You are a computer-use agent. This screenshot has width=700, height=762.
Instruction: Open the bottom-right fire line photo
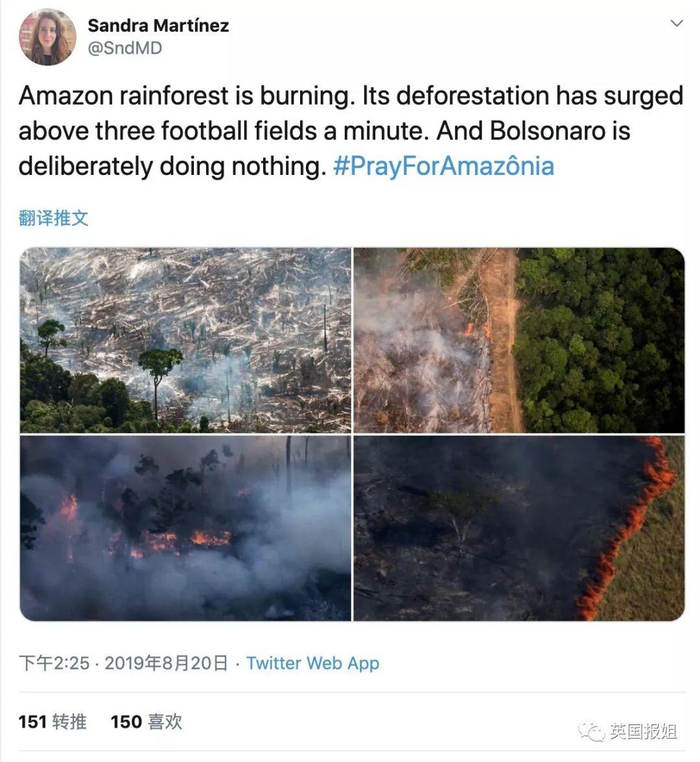click(519, 528)
